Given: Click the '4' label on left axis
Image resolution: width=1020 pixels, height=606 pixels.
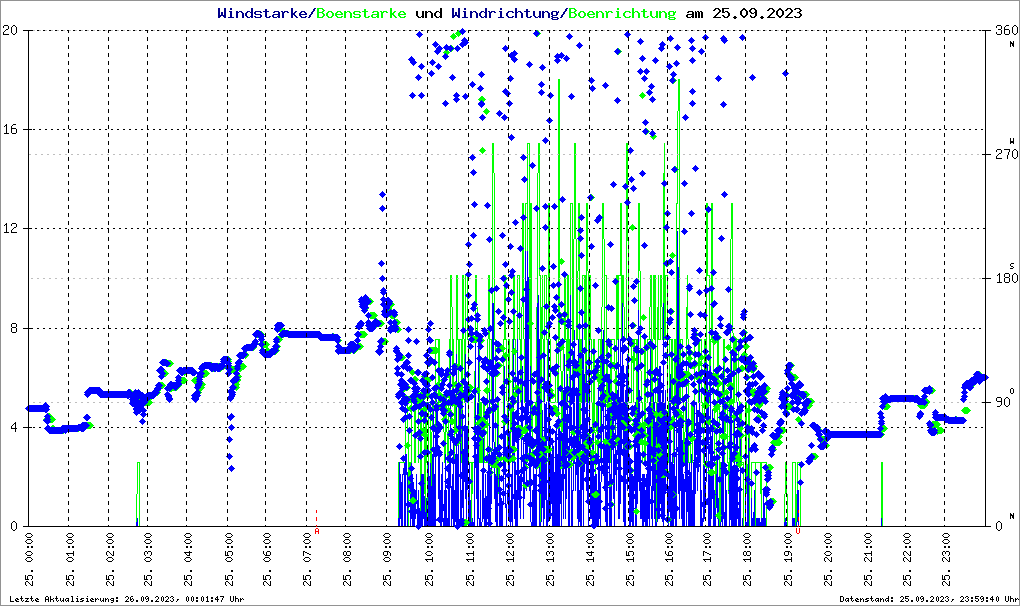Looking at the screenshot, I should [13, 428].
